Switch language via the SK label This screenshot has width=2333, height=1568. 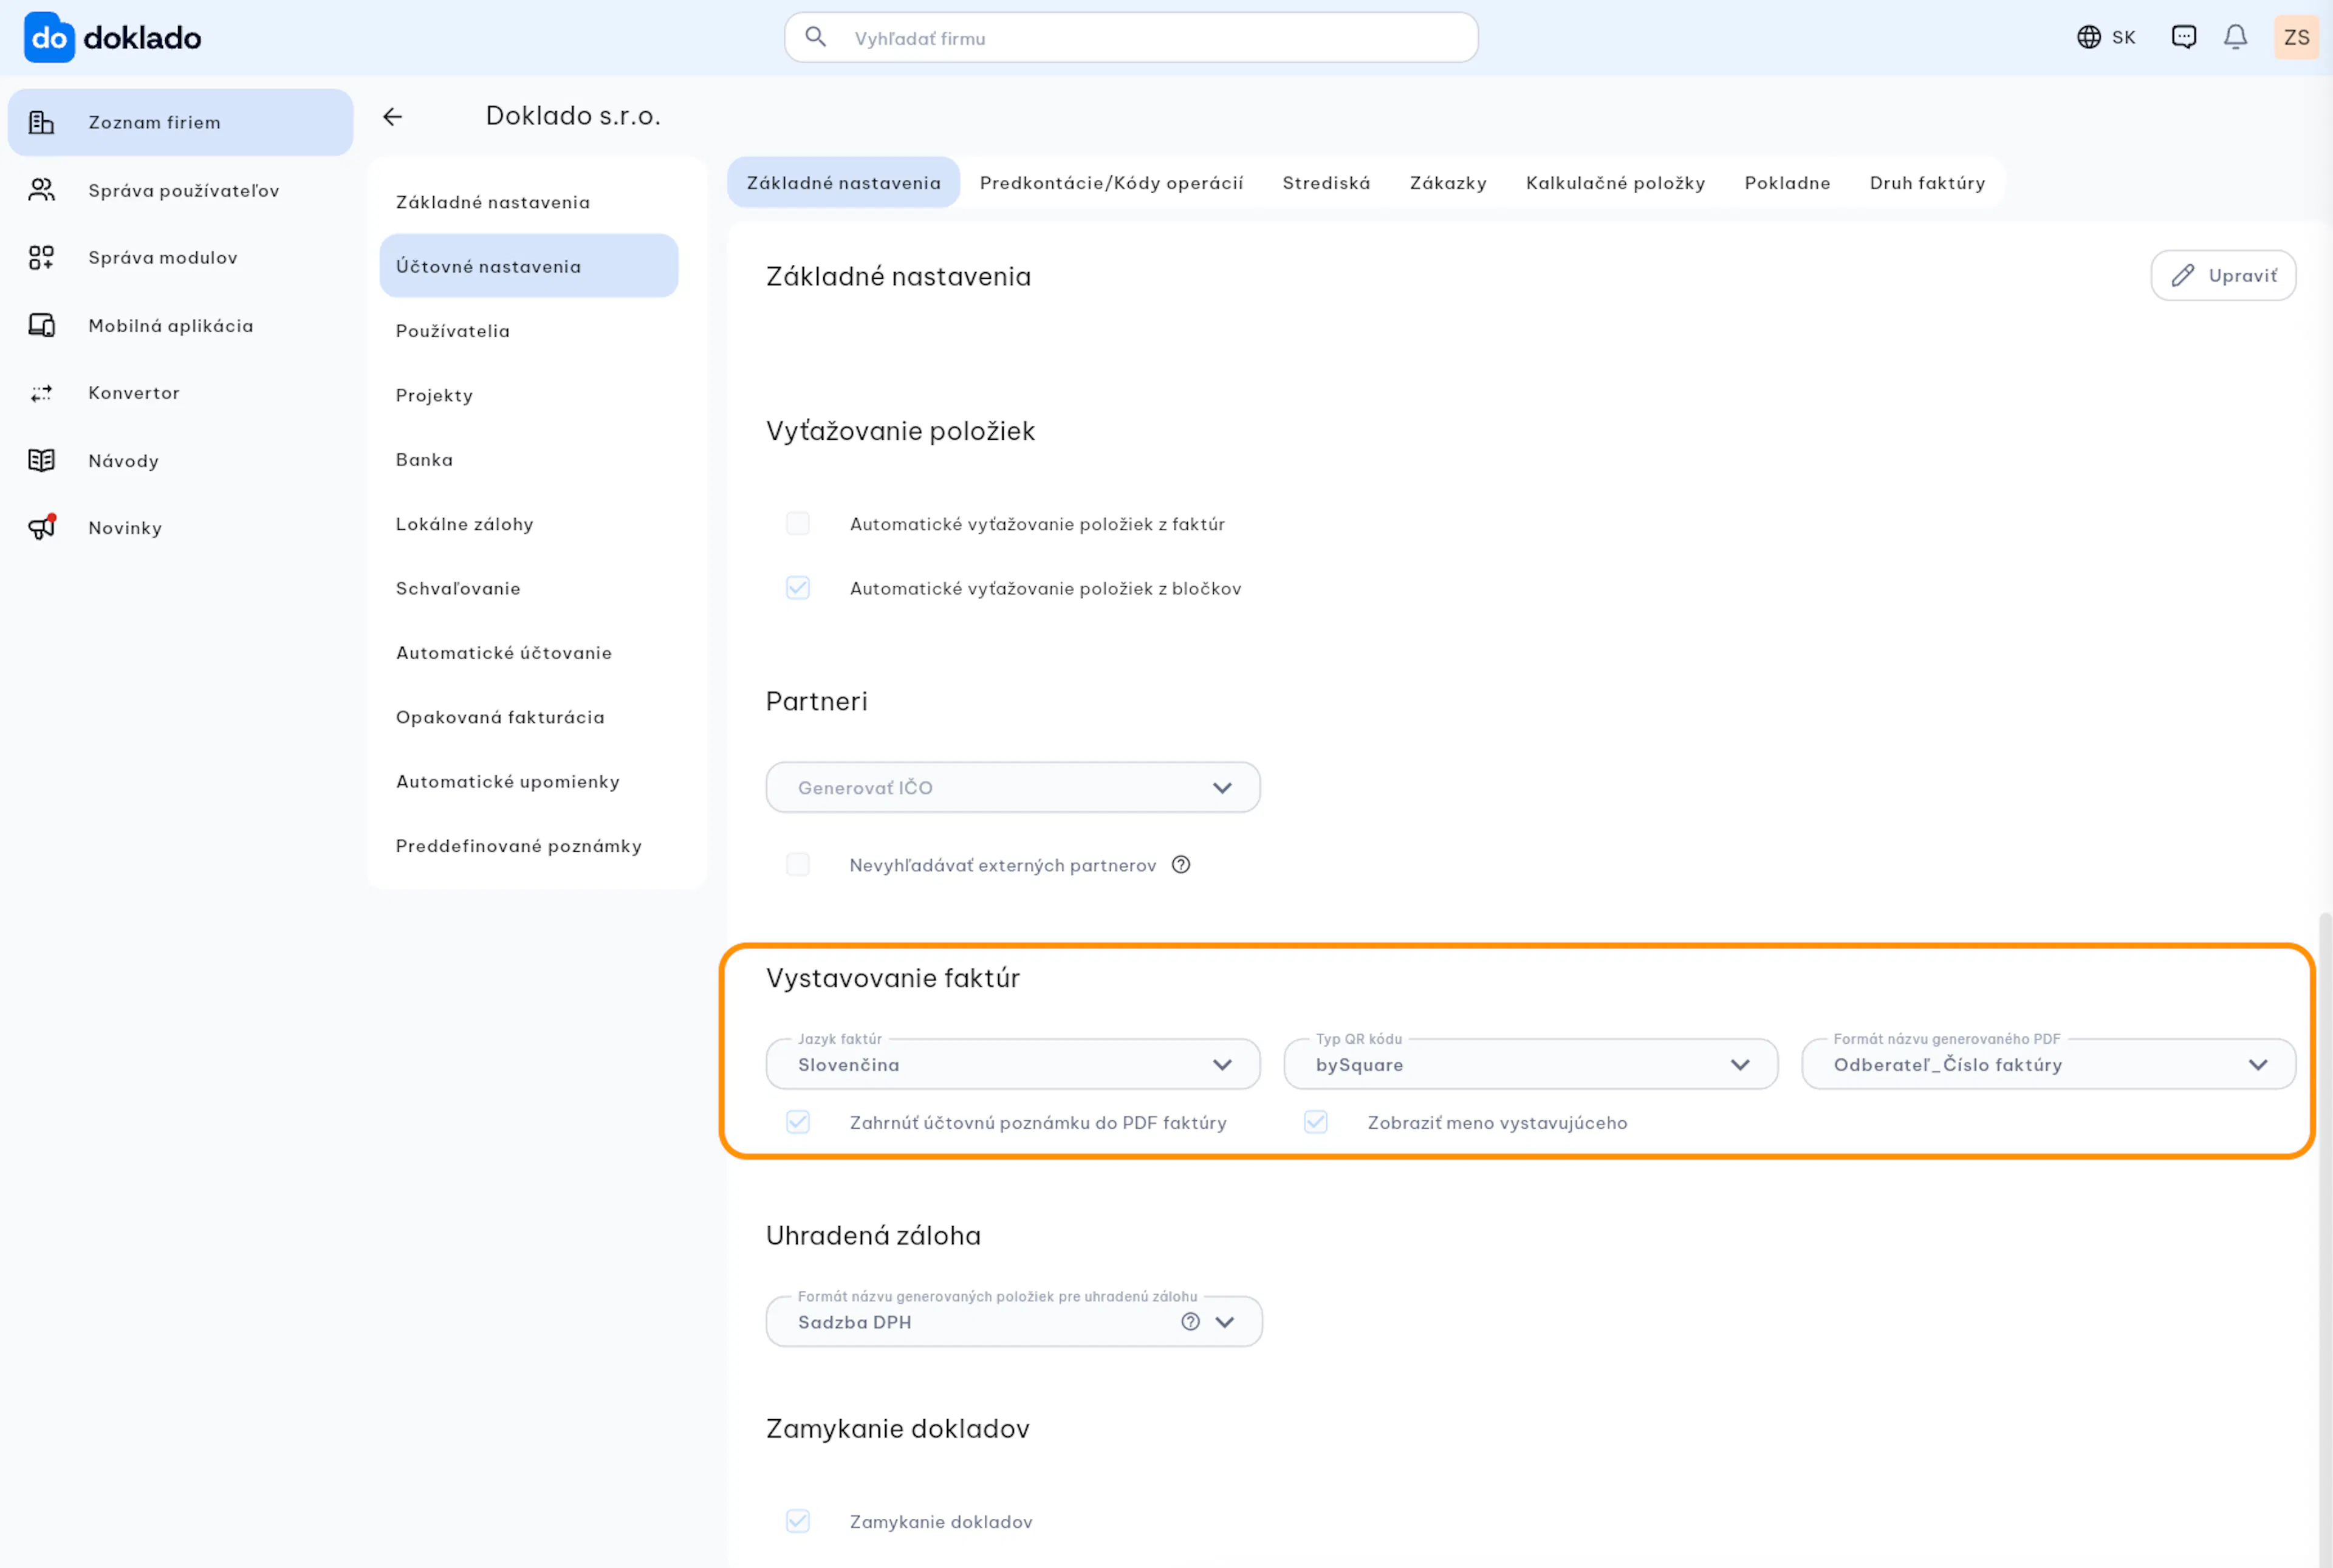click(2124, 38)
